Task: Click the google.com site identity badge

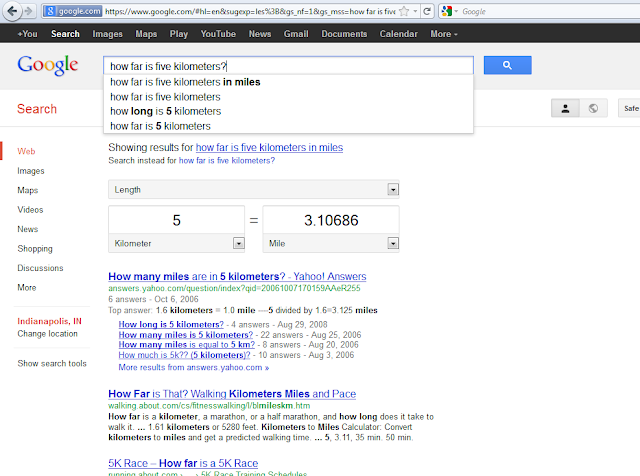Action: (x=73, y=11)
